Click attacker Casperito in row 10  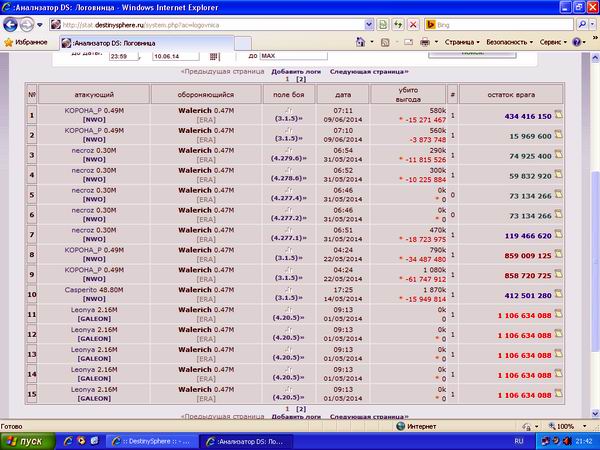pos(81,290)
